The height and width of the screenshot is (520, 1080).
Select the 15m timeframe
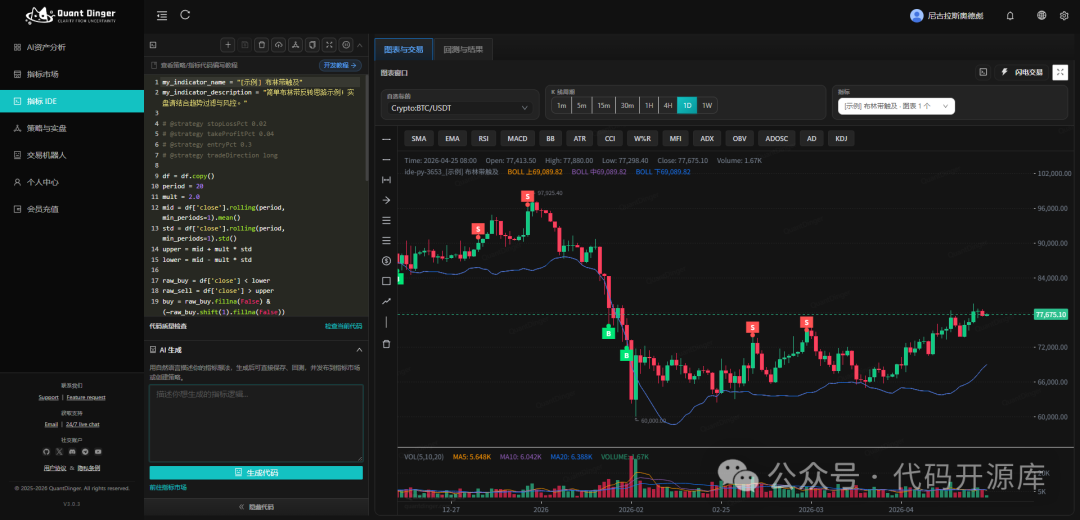[604, 105]
